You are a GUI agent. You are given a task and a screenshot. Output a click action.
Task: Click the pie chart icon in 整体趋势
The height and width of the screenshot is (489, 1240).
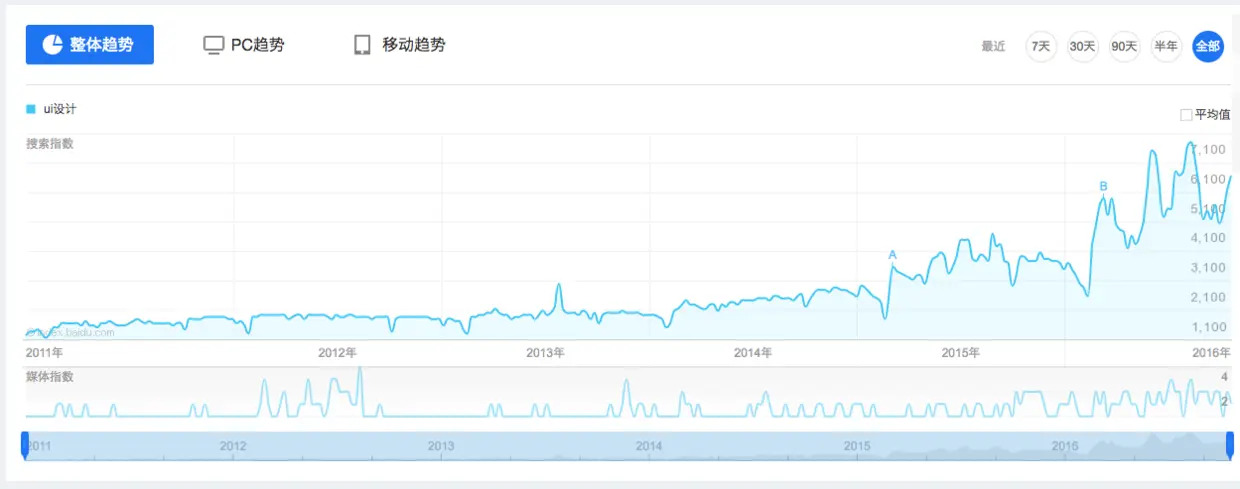point(52,45)
